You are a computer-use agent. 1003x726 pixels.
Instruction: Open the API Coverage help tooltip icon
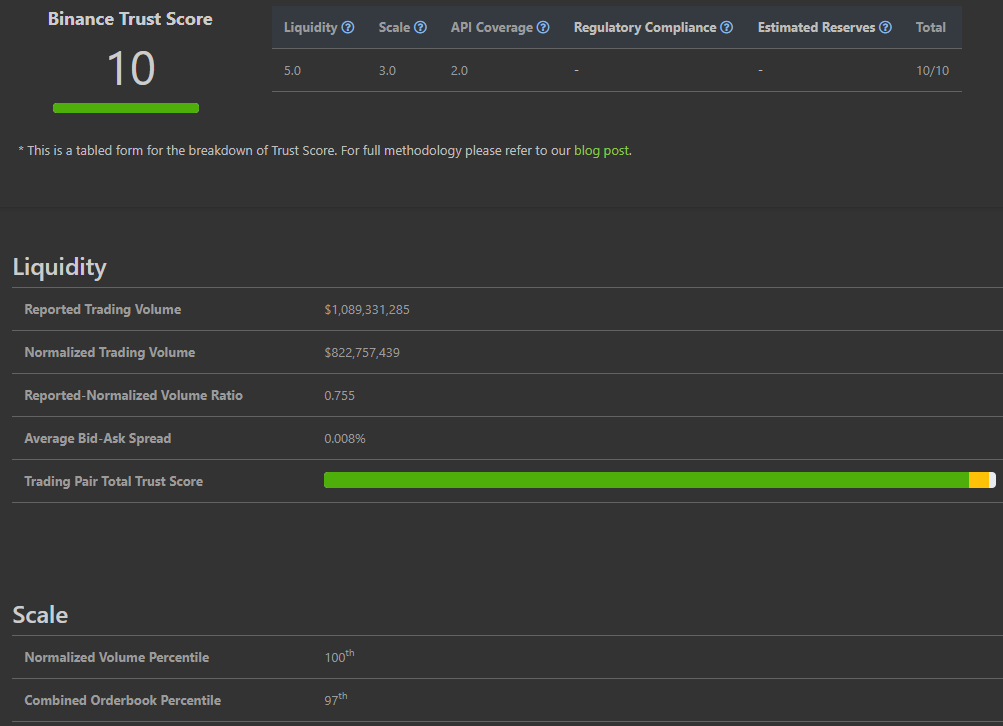coord(543,28)
